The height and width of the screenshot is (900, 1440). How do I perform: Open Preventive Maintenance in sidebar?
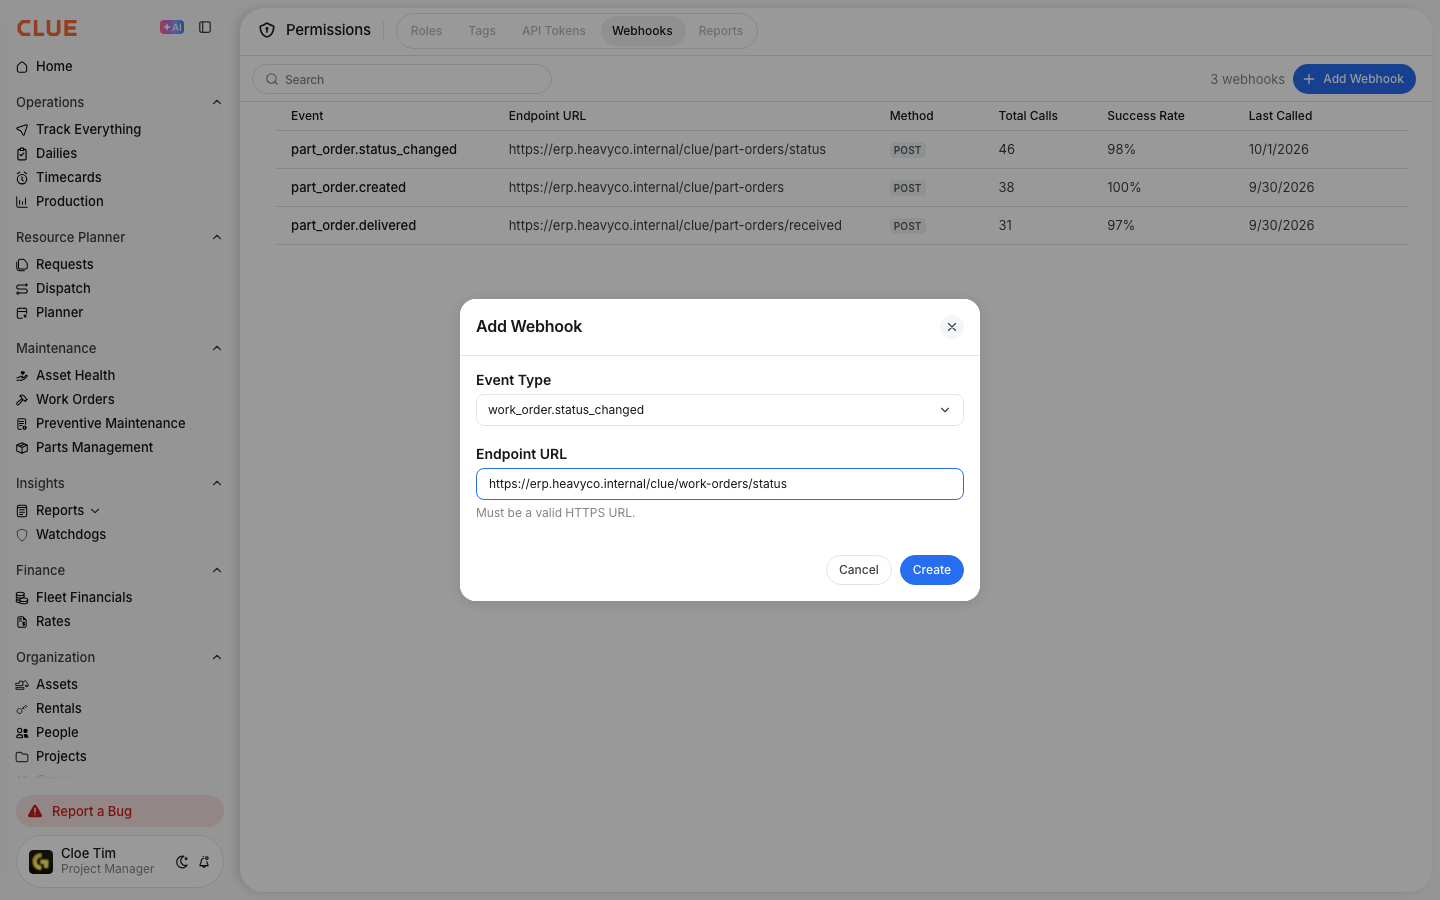tap(111, 423)
